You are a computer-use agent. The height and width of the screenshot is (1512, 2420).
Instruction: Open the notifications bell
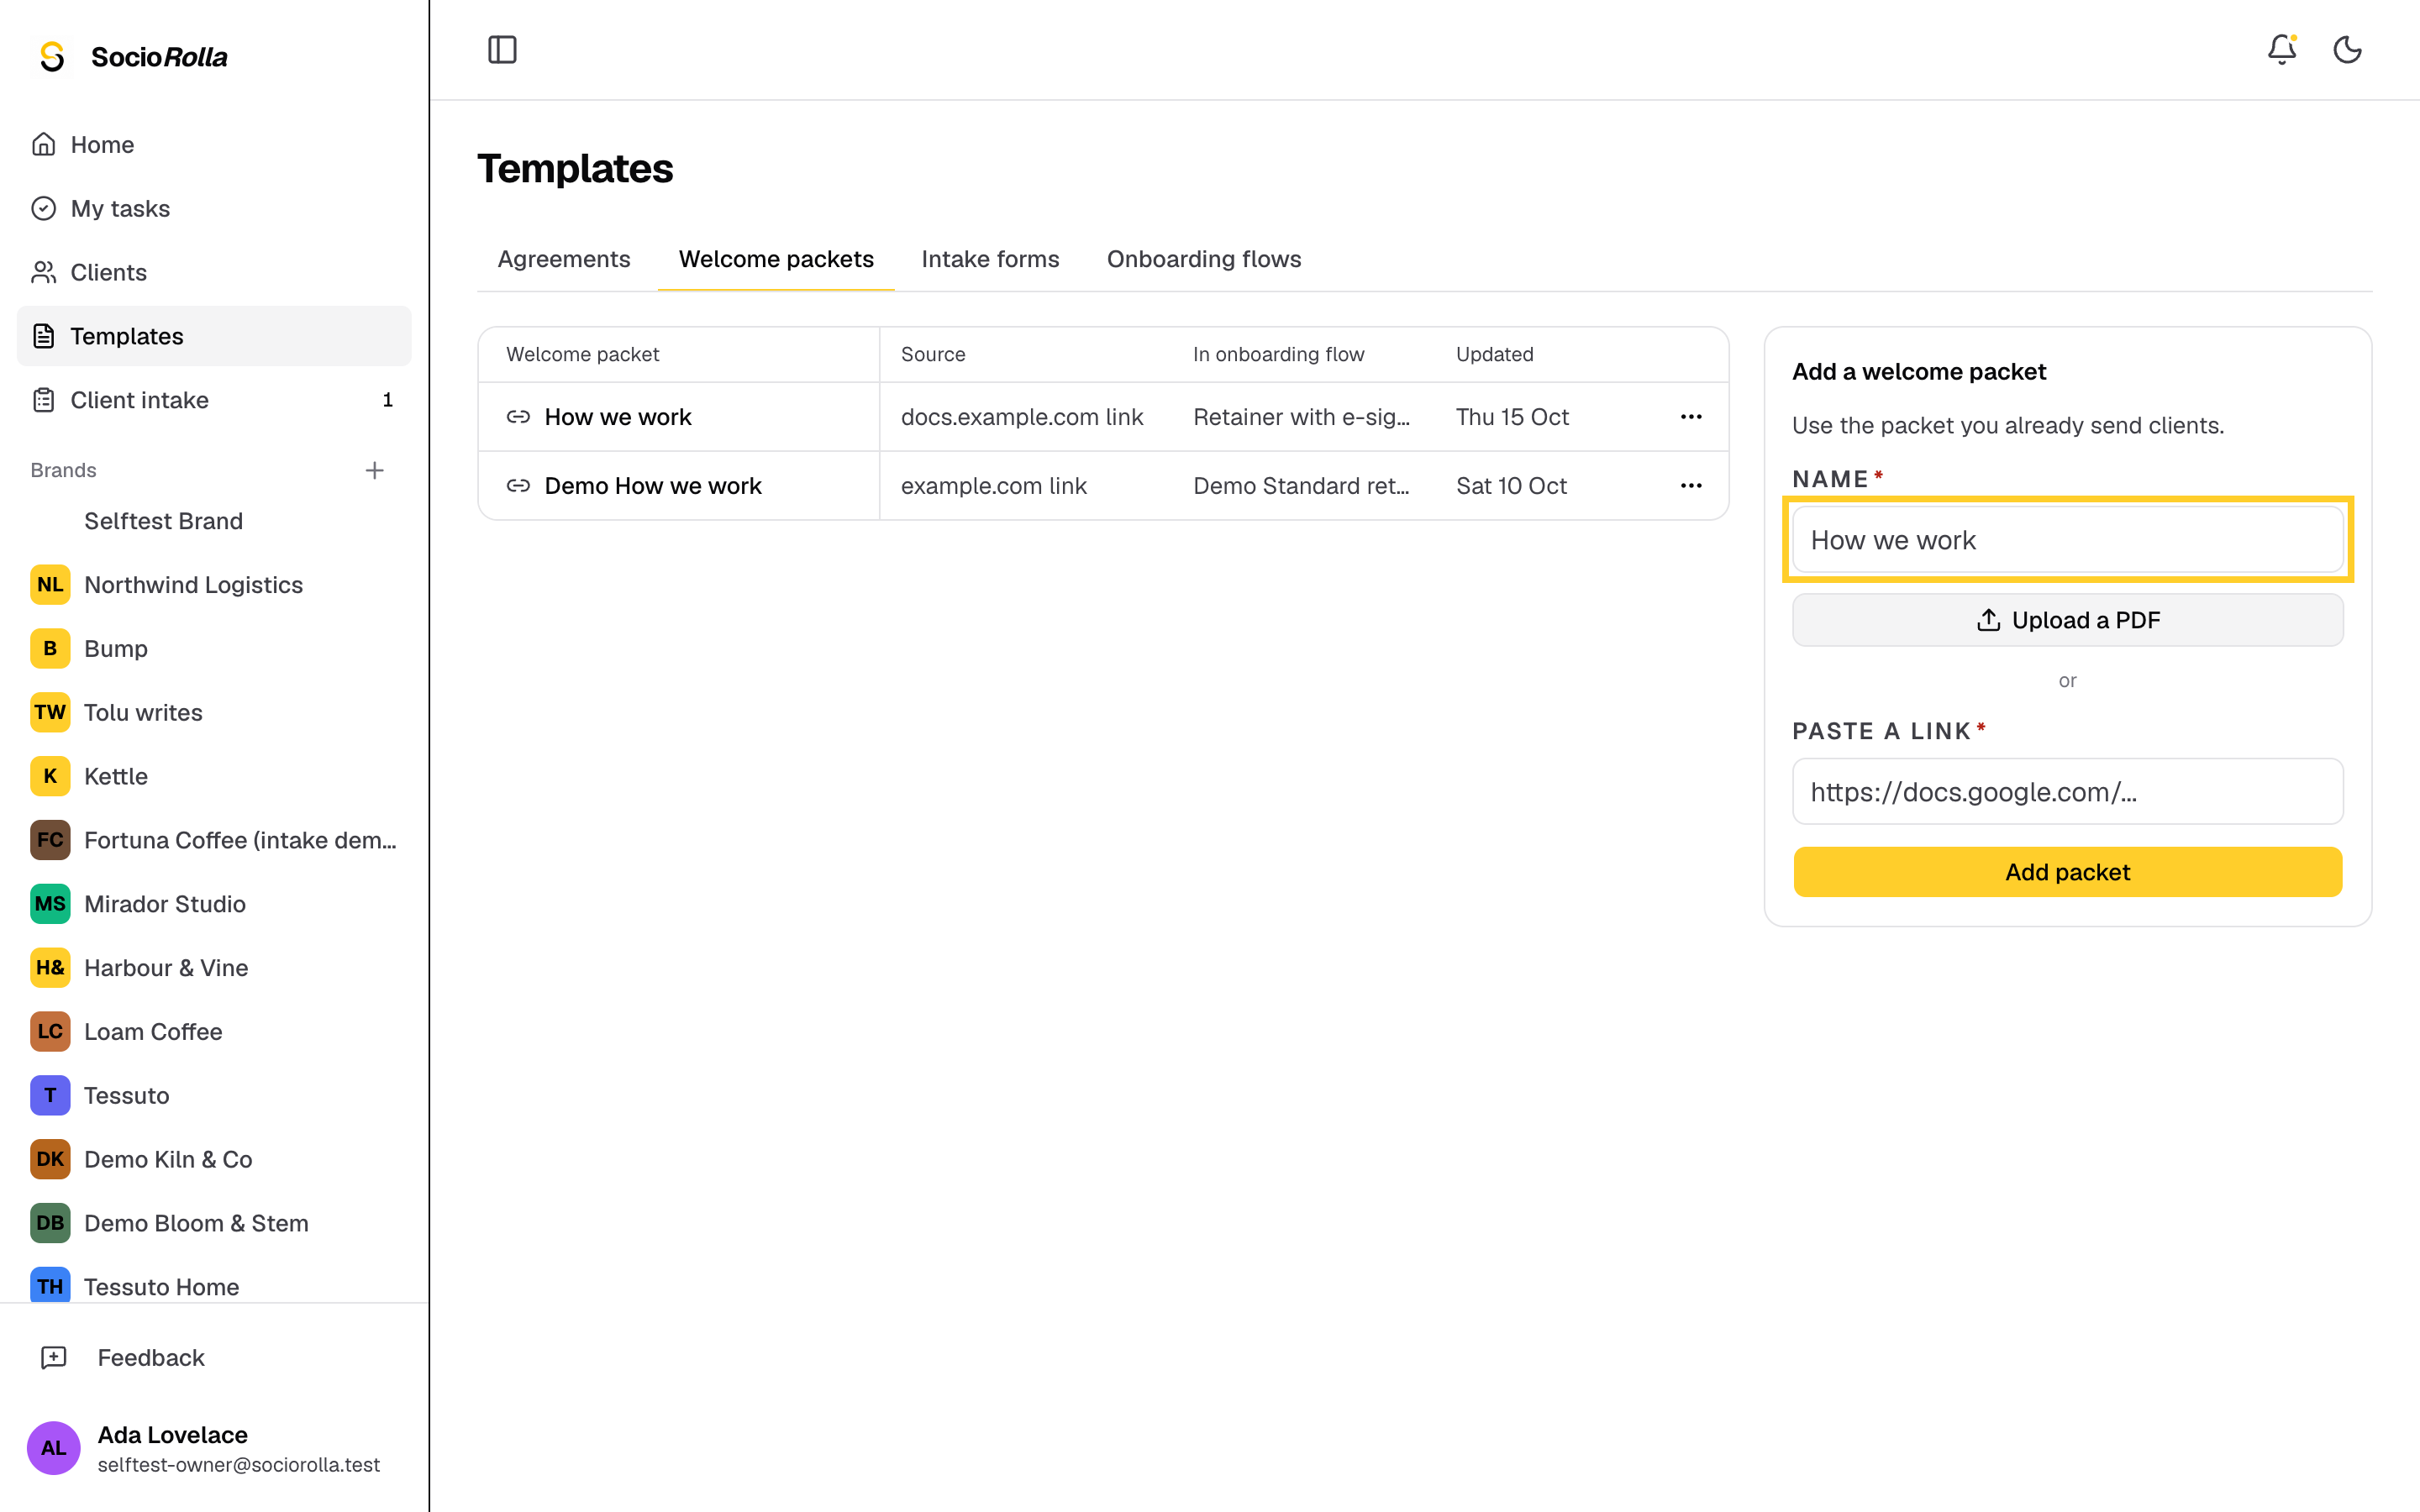point(2281,50)
